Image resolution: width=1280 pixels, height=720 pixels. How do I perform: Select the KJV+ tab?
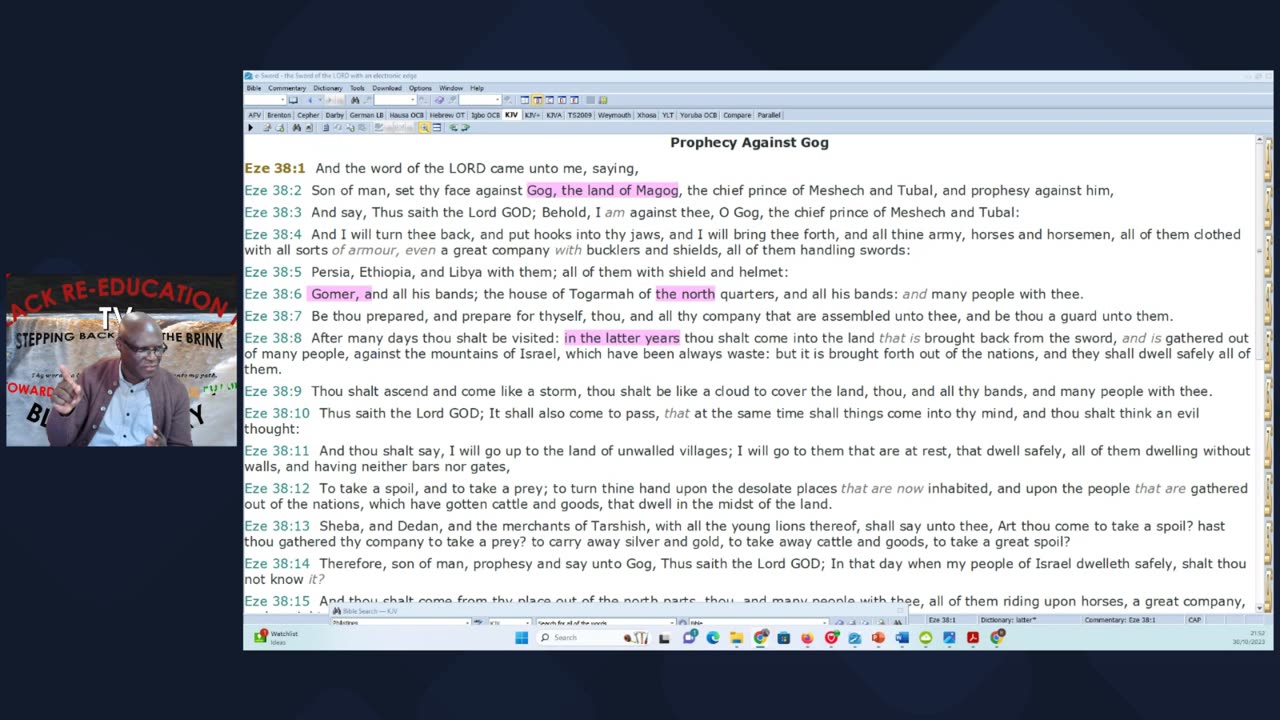pyautogui.click(x=532, y=115)
